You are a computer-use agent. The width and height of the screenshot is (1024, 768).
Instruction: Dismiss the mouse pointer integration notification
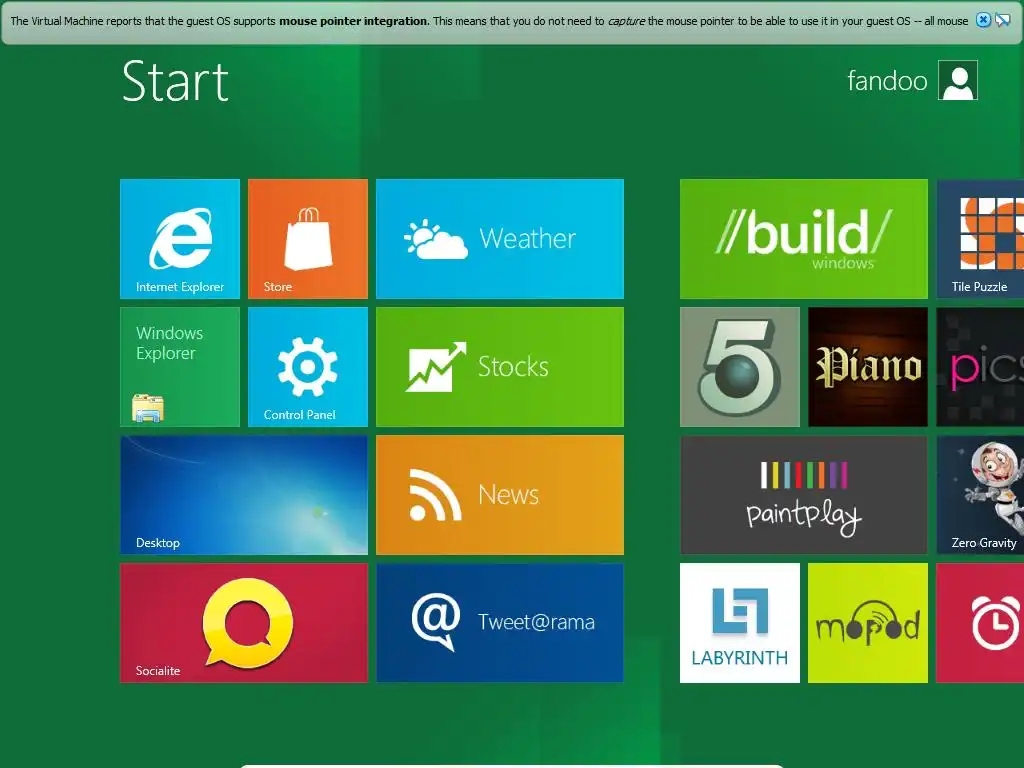tap(983, 20)
